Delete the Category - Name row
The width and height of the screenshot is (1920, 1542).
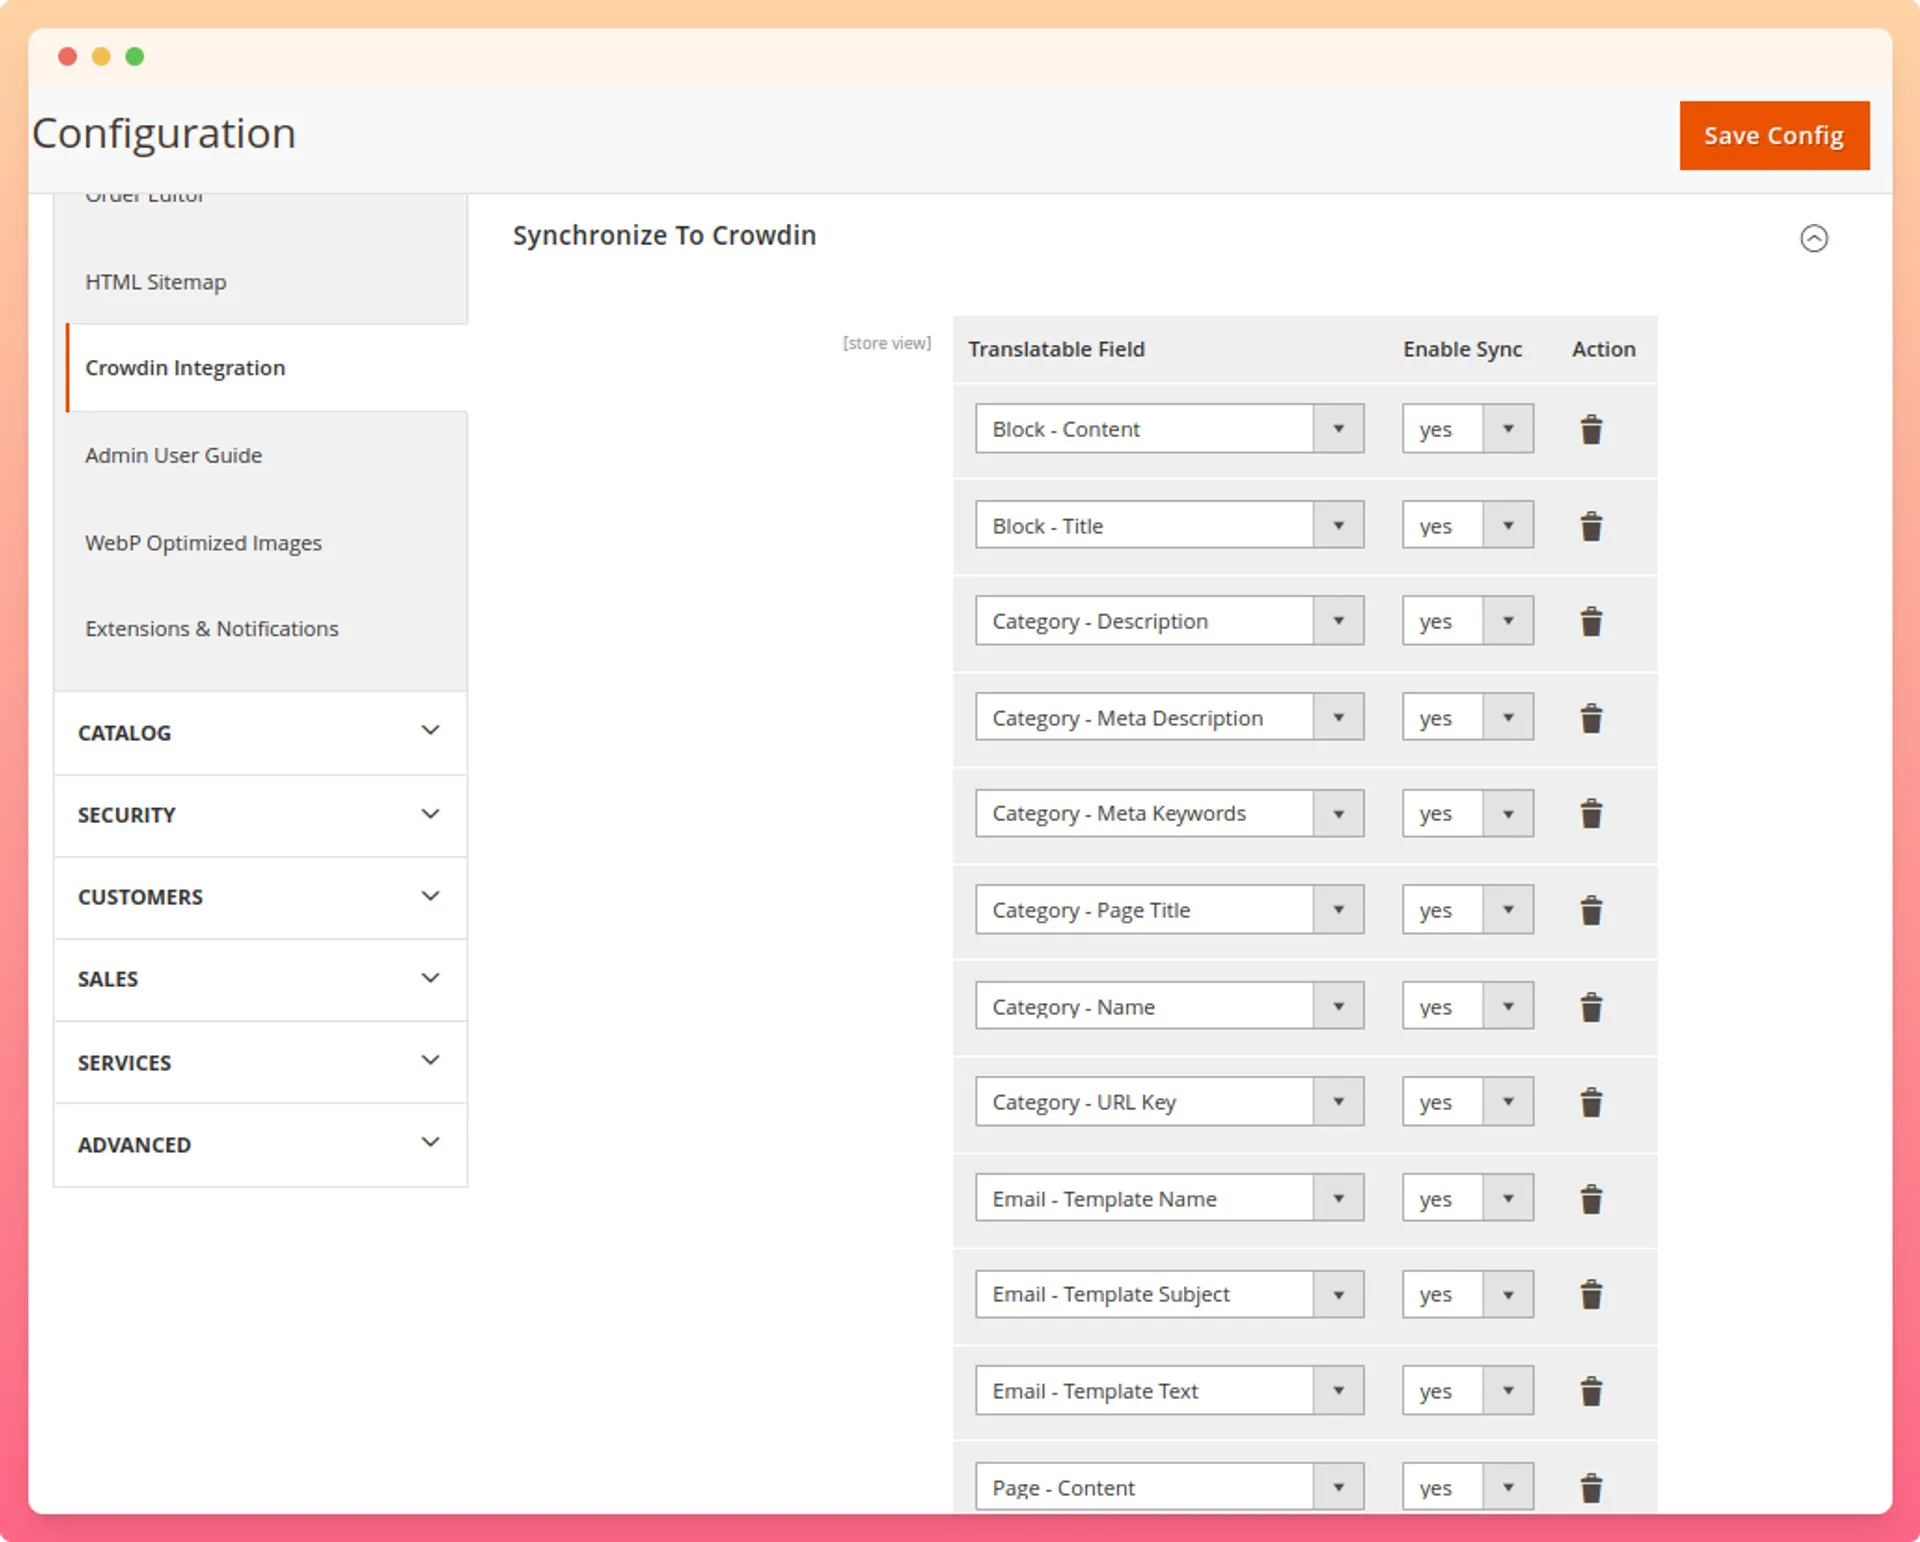point(1591,1007)
